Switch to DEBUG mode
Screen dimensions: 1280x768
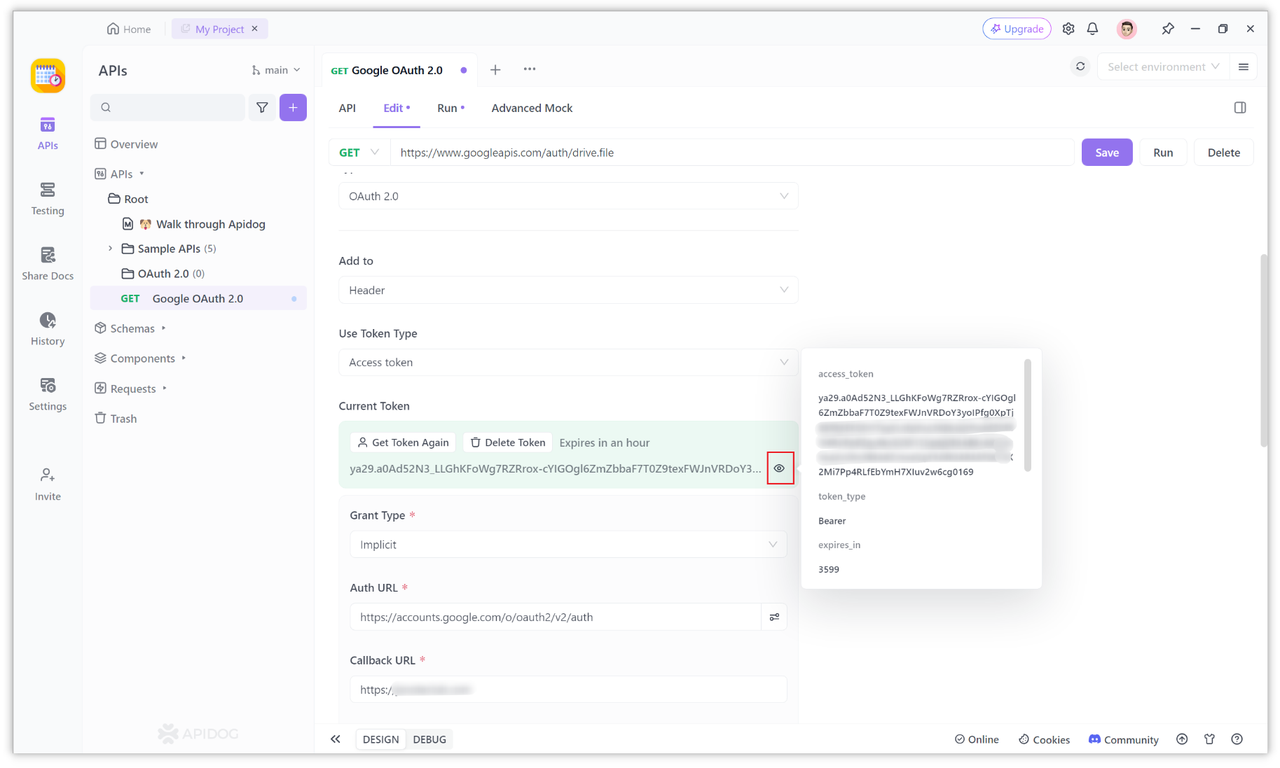[x=429, y=739]
